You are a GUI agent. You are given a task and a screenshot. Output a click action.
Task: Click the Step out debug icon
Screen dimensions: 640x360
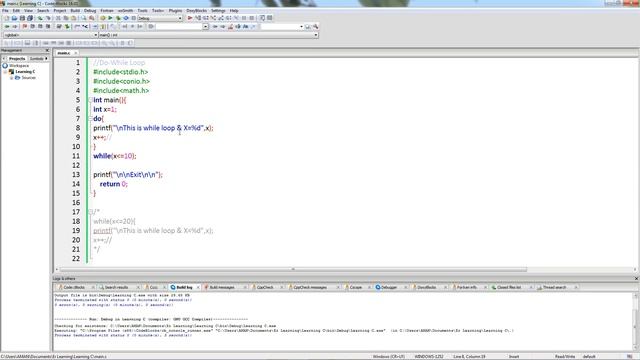coord(221,18)
